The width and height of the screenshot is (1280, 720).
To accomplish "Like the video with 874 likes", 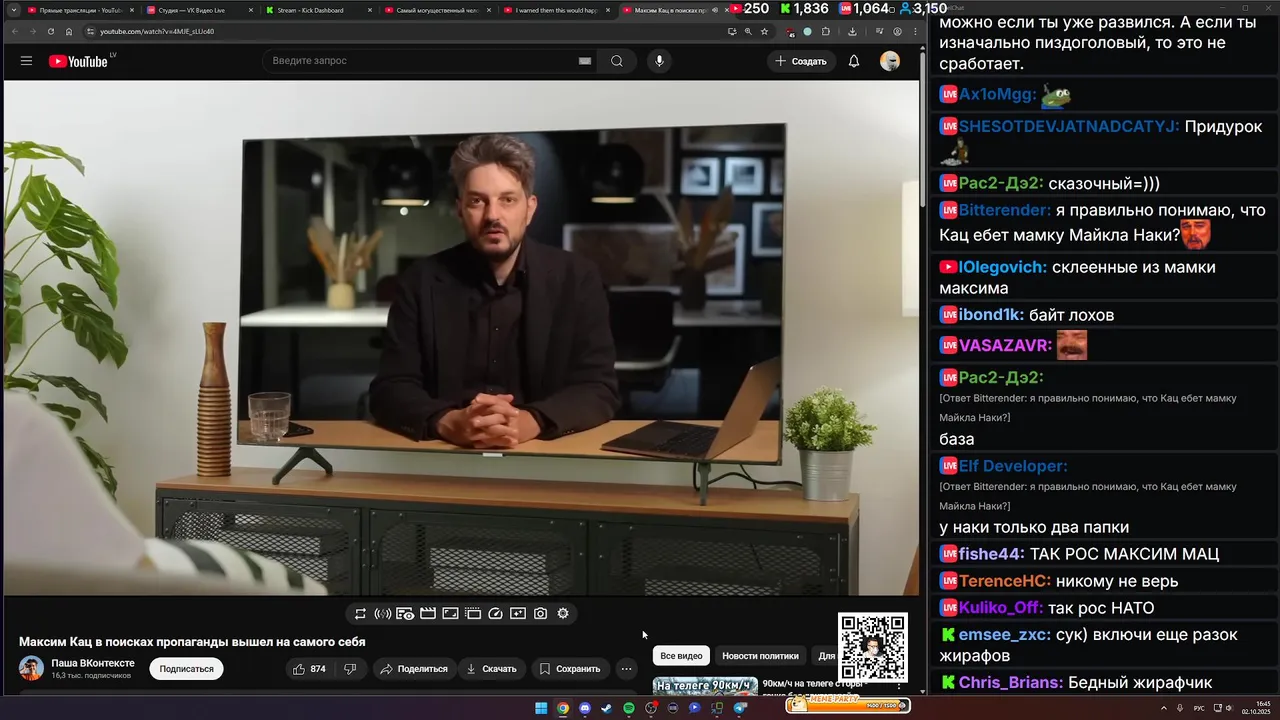I will click(309, 669).
